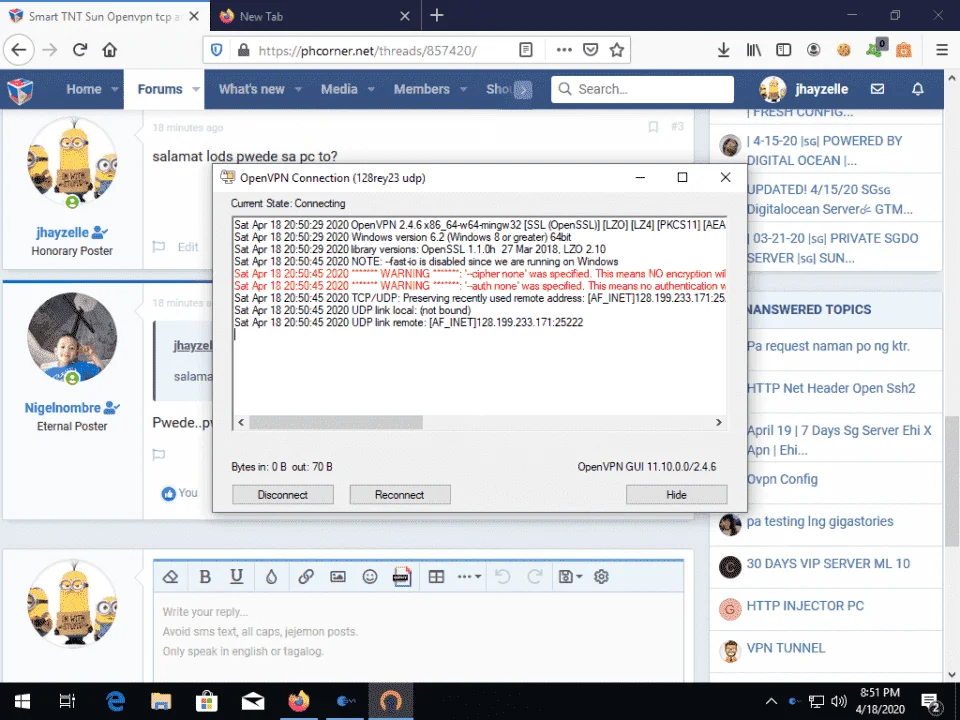
Task: Apply bold formatting in reply editor
Action: [x=205, y=576]
